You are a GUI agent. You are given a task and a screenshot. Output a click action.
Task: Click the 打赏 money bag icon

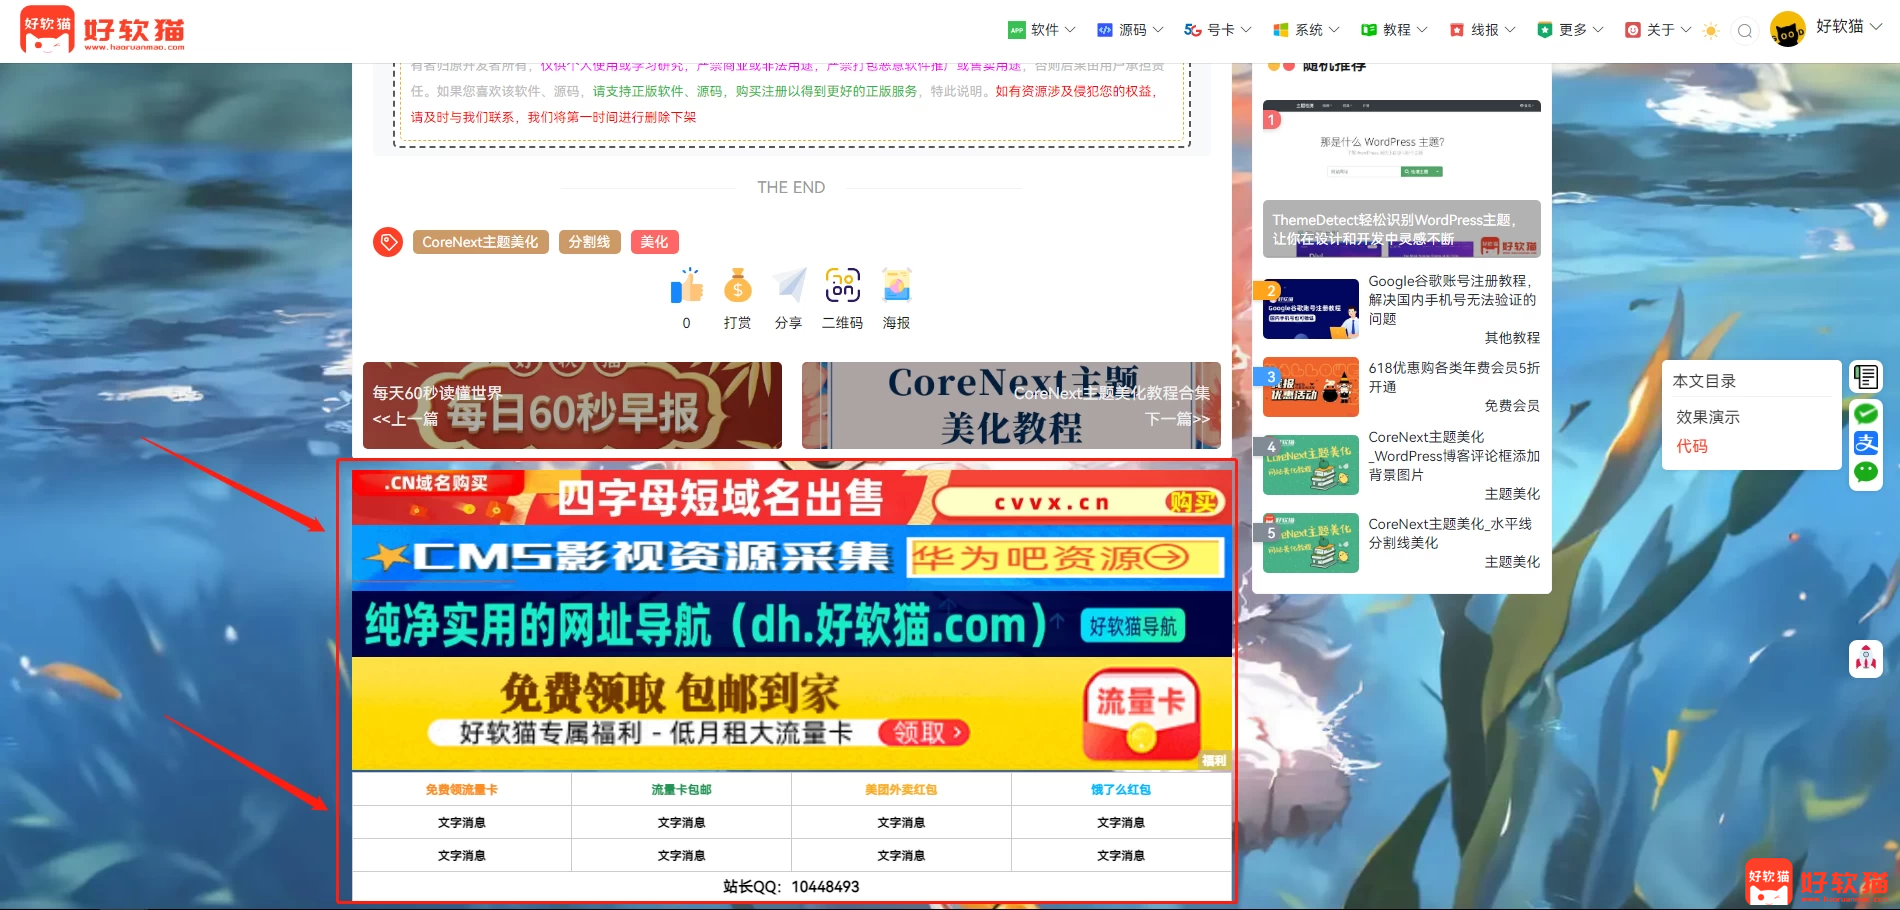tap(737, 286)
